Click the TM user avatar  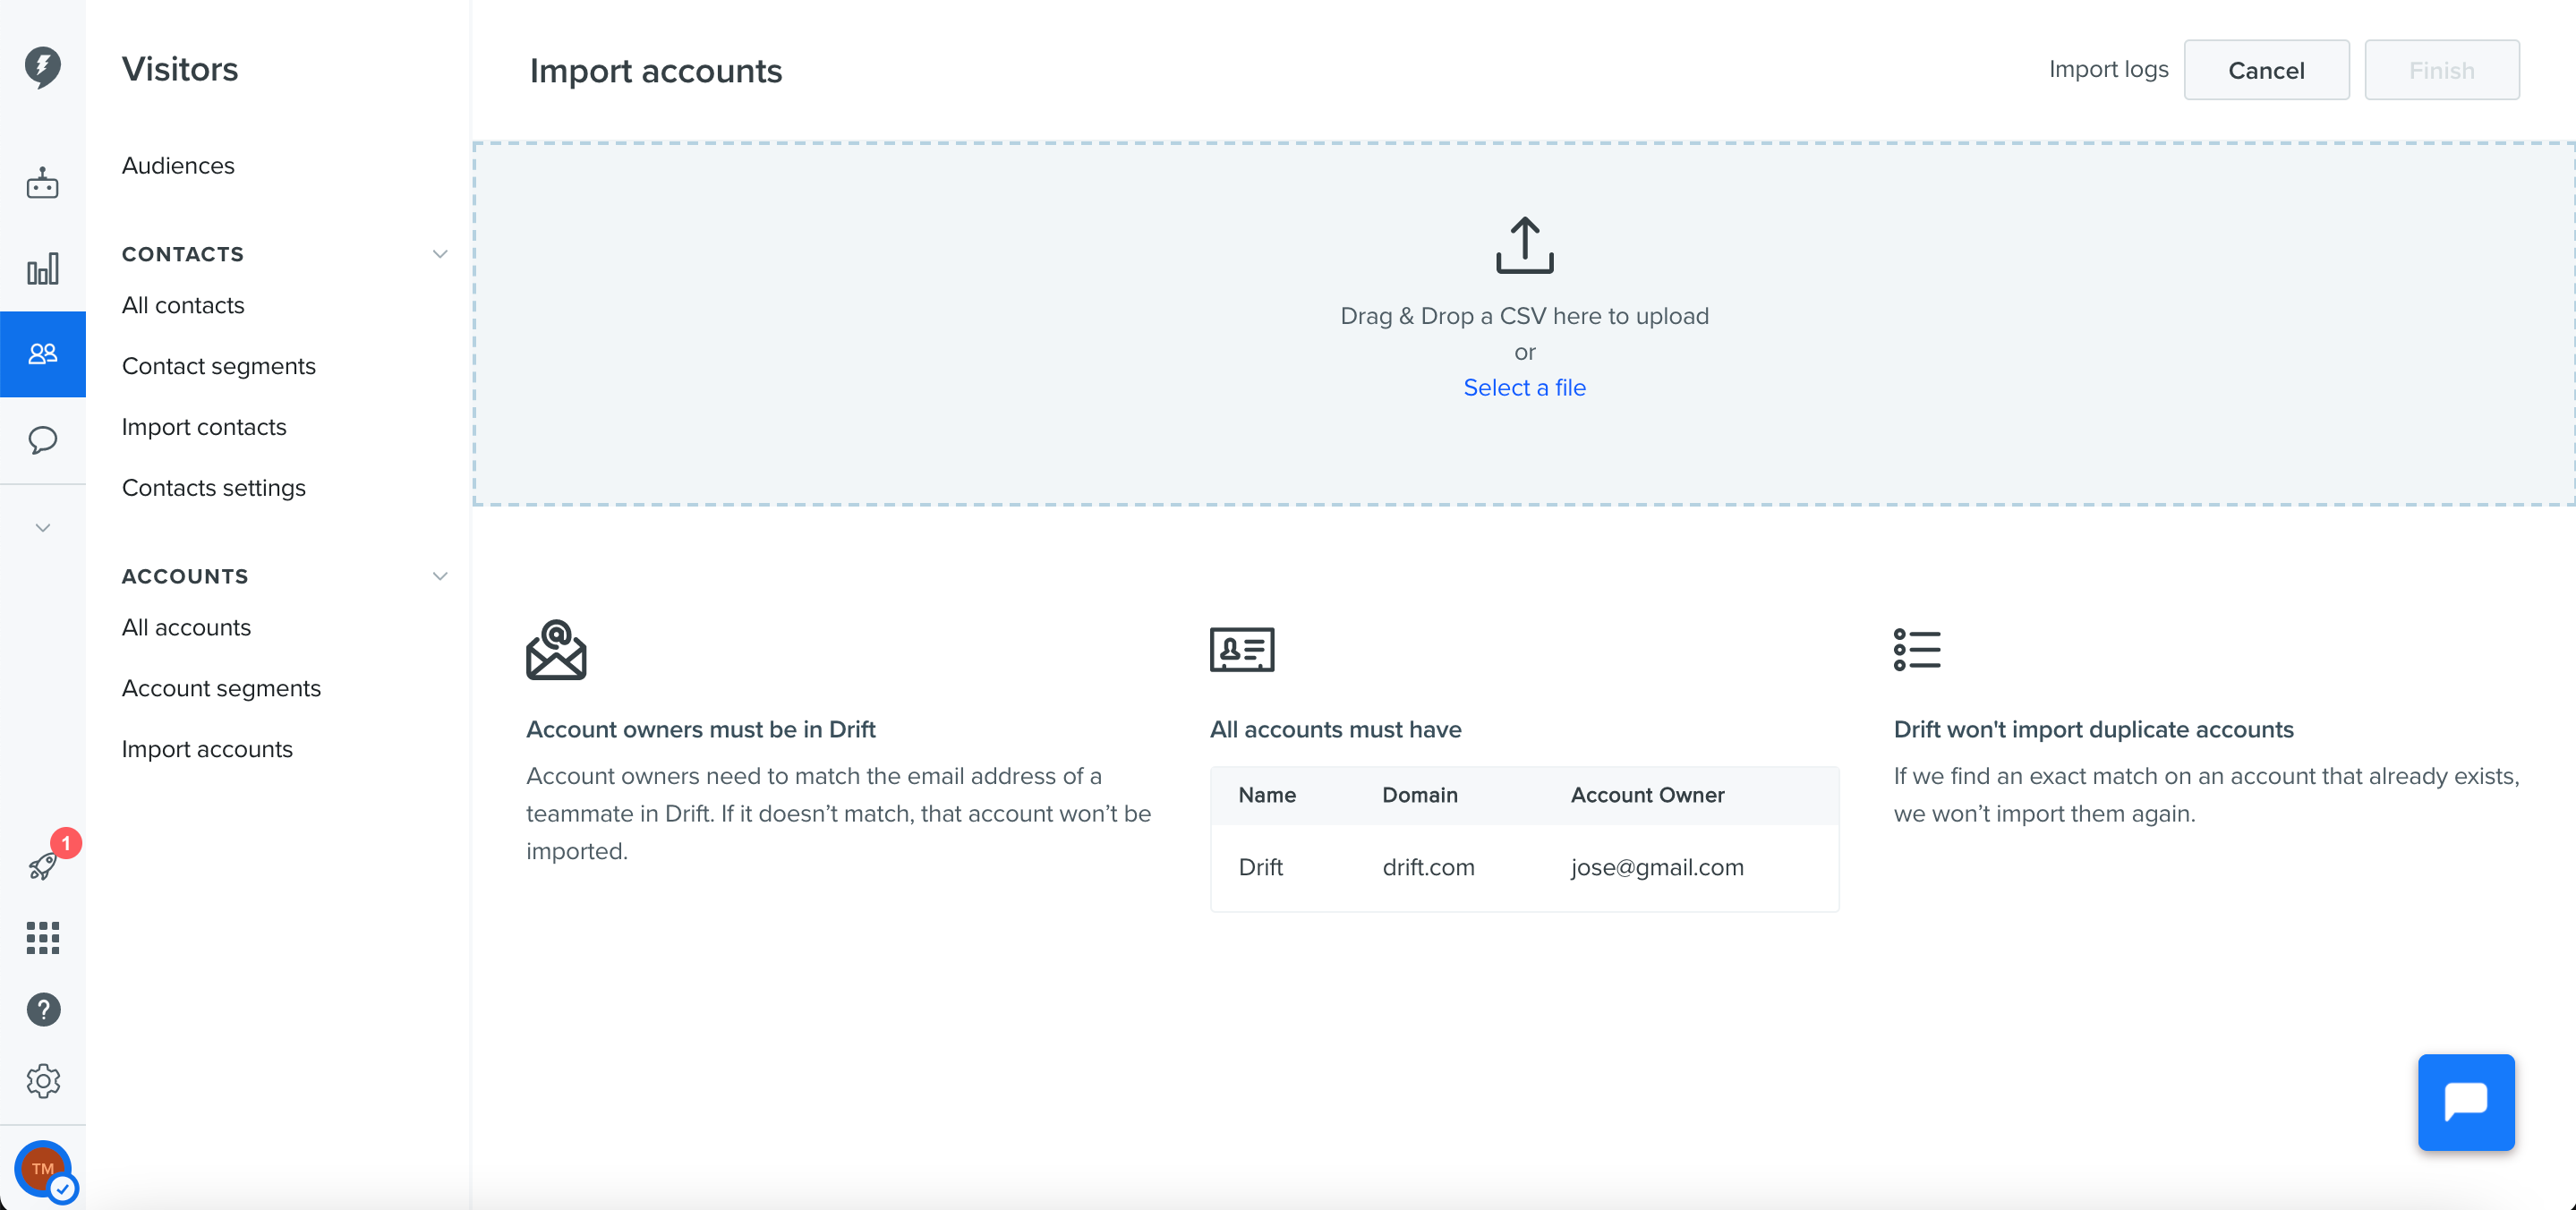(x=43, y=1168)
